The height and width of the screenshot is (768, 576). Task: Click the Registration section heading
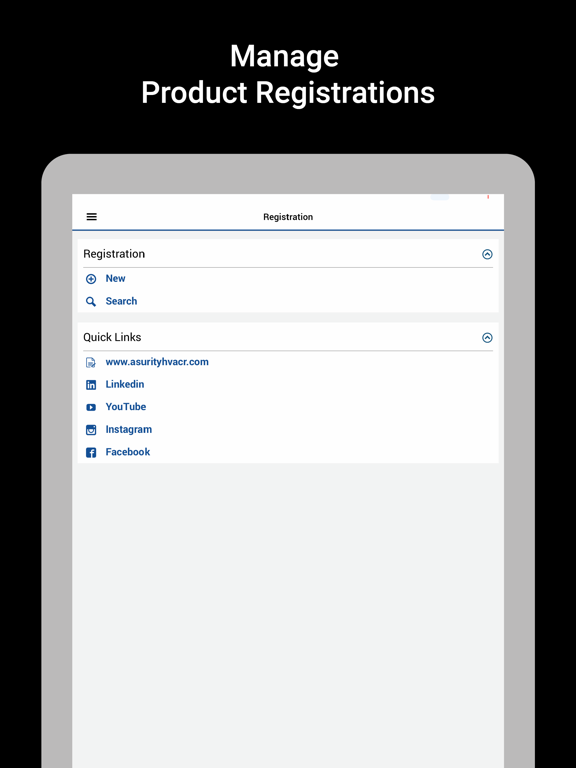pos(114,254)
